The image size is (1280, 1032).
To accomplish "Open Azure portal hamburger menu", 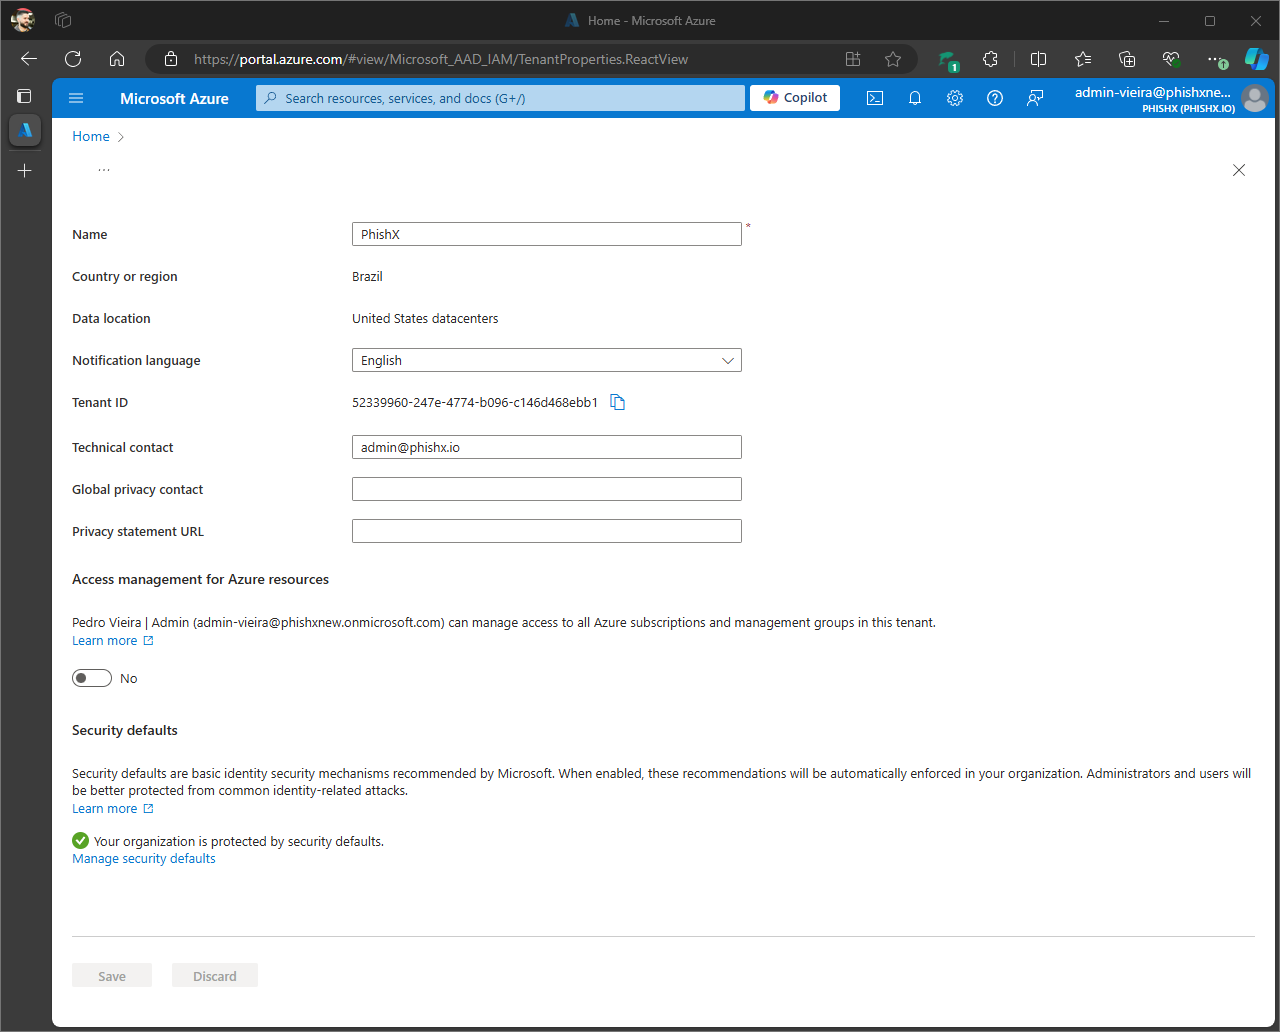I will tap(76, 98).
